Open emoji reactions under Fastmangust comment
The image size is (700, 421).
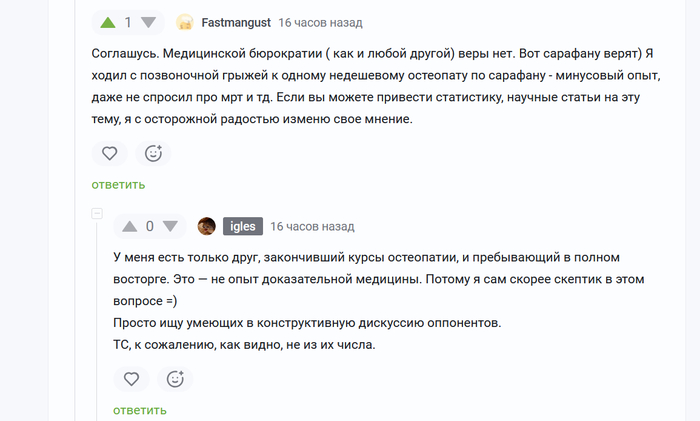coord(153,153)
